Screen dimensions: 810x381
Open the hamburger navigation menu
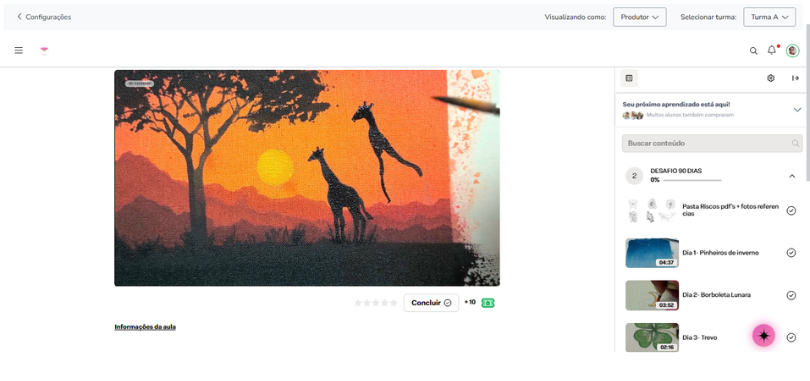click(x=19, y=51)
